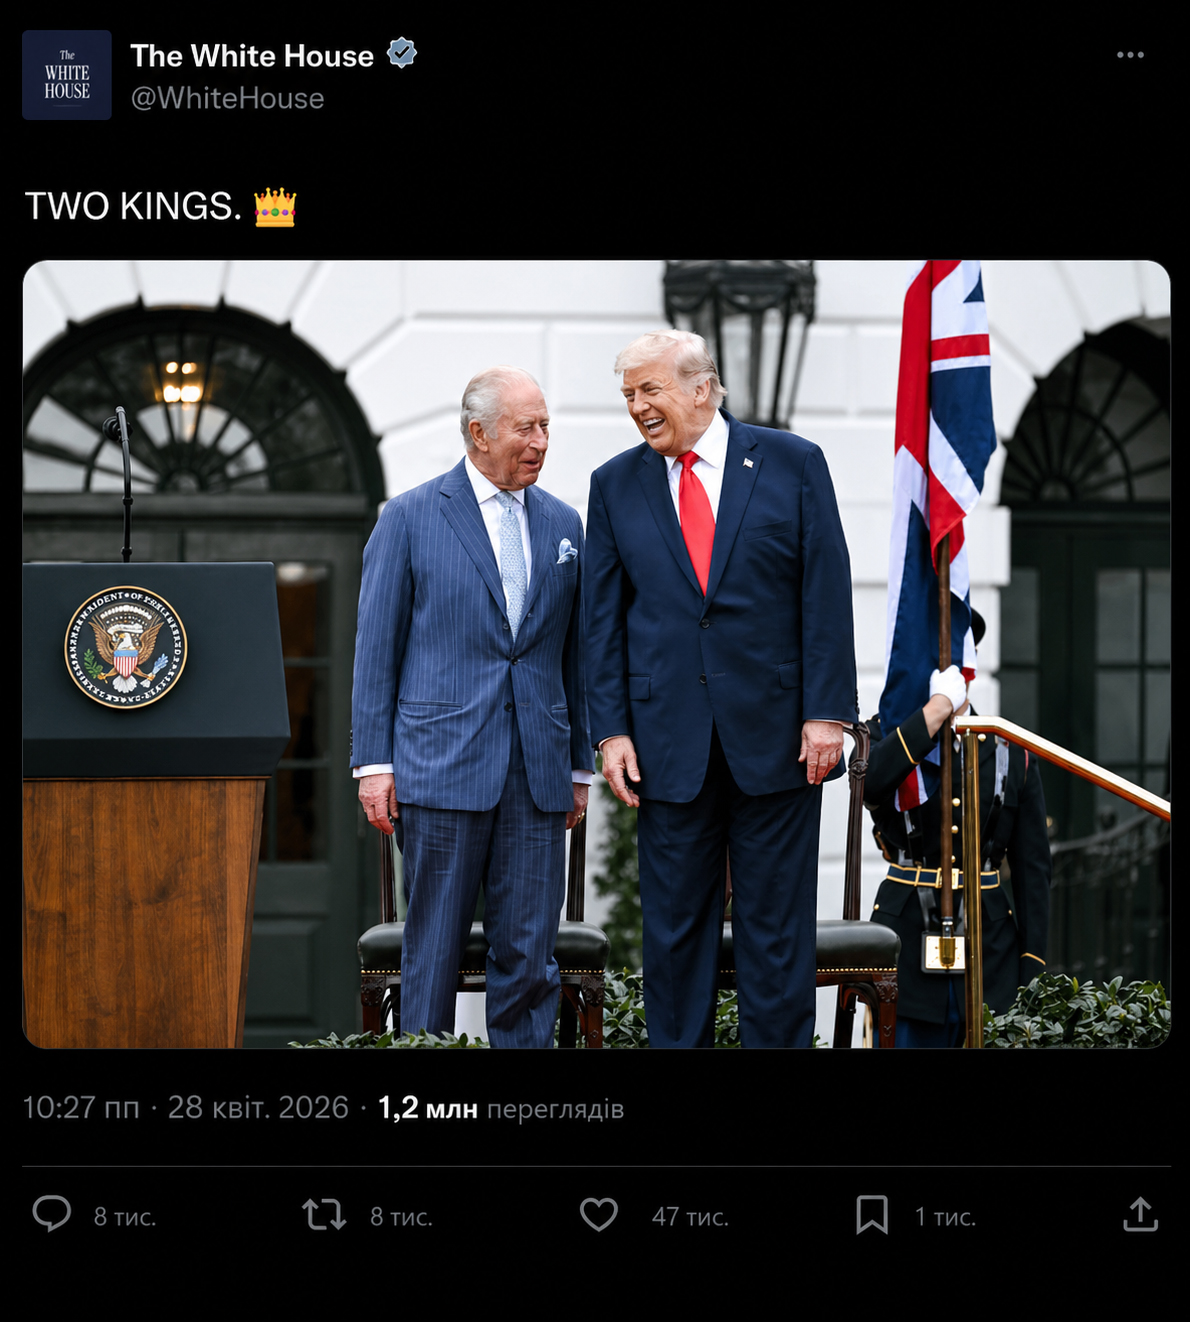Click the 8 тис. replies count
Viewport: 1190px width, 1322px height.
pos(125,1217)
